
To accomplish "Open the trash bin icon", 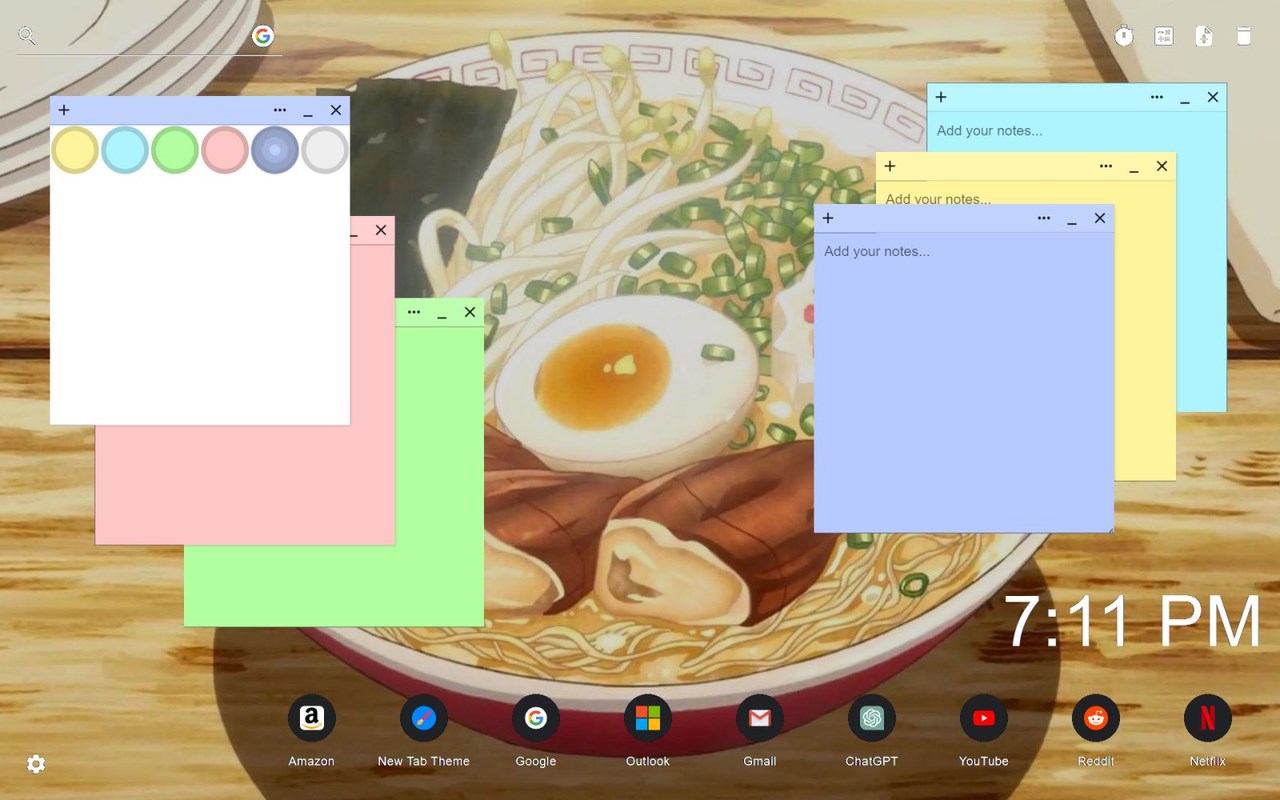I will click(1244, 36).
